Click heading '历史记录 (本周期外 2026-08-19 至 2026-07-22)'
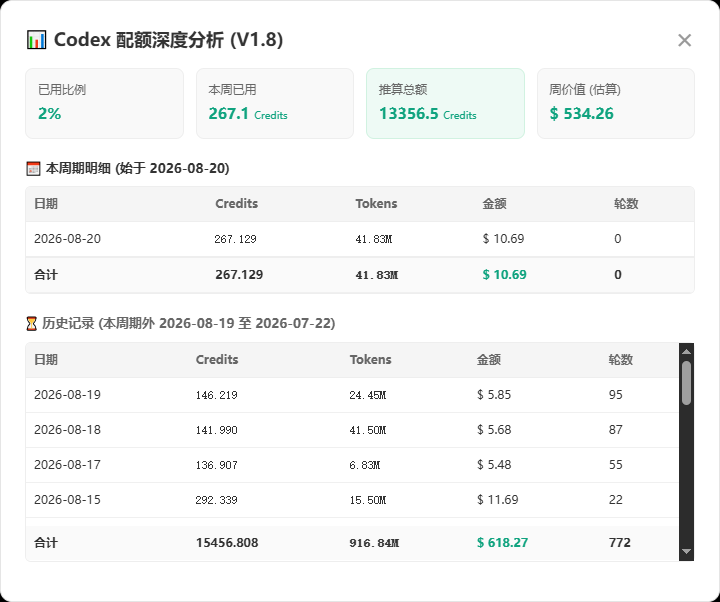 [188, 324]
